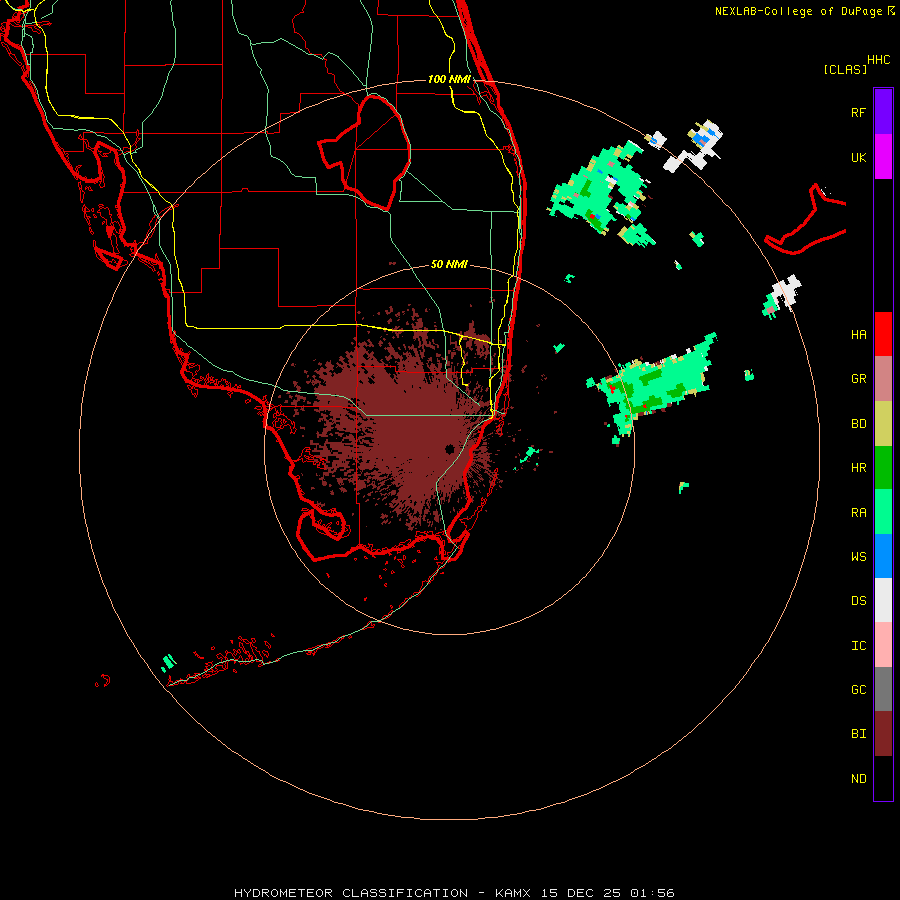Screen dimensions: 900x900
Task: Click the "[CLAS]" legend heading
Action: (x=844, y=69)
